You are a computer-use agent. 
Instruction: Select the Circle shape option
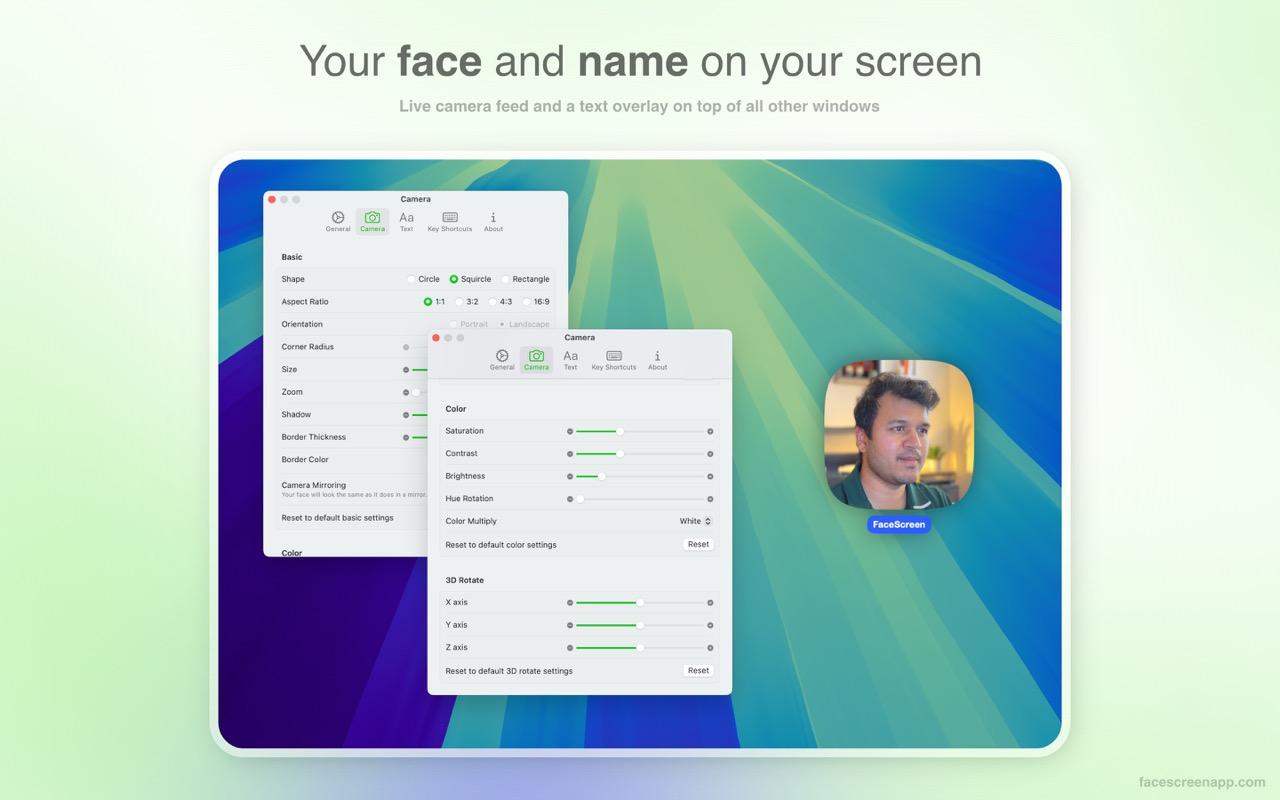click(x=411, y=279)
